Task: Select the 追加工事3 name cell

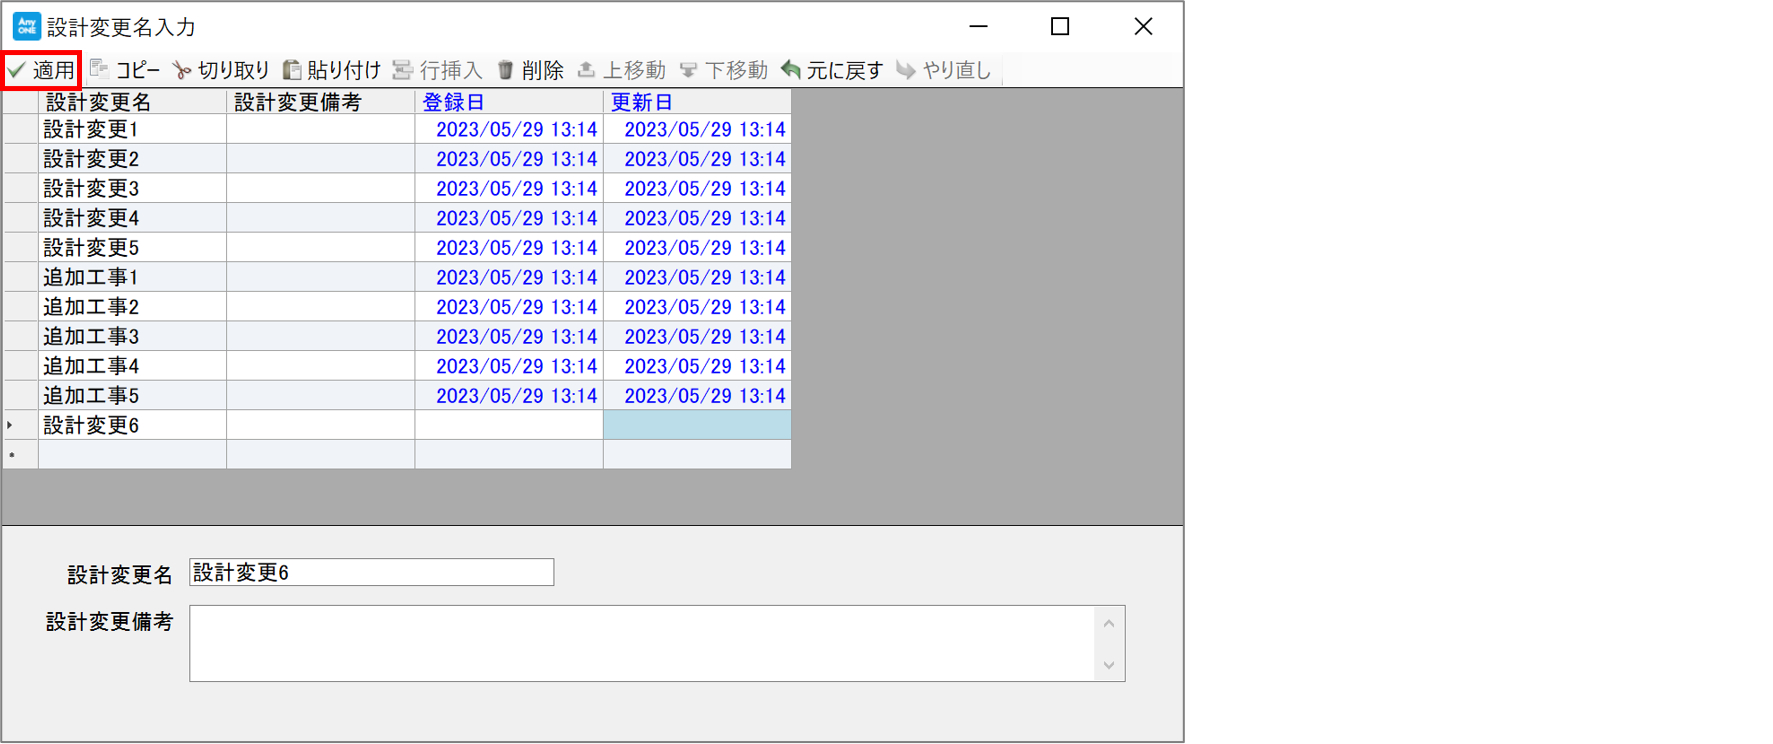Action: click(132, 337)
